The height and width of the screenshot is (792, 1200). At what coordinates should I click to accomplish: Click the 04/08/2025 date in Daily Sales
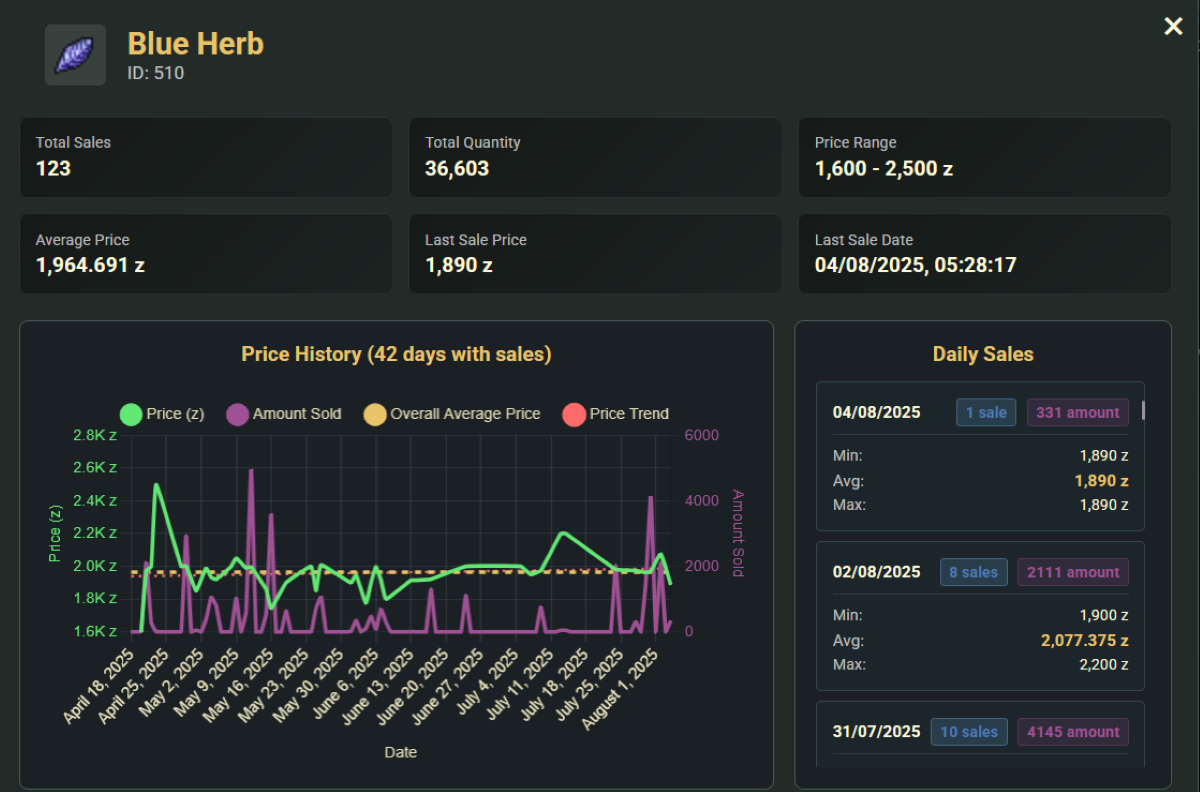(877, 412)
